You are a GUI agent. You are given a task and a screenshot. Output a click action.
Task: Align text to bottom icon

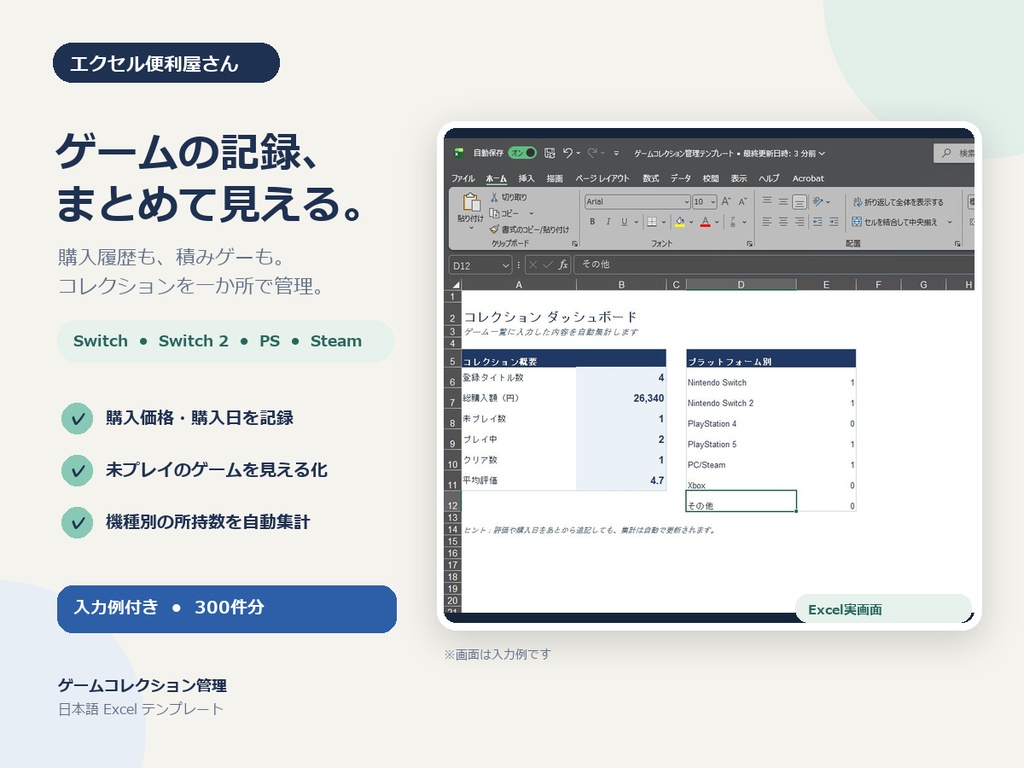(799, 202)
